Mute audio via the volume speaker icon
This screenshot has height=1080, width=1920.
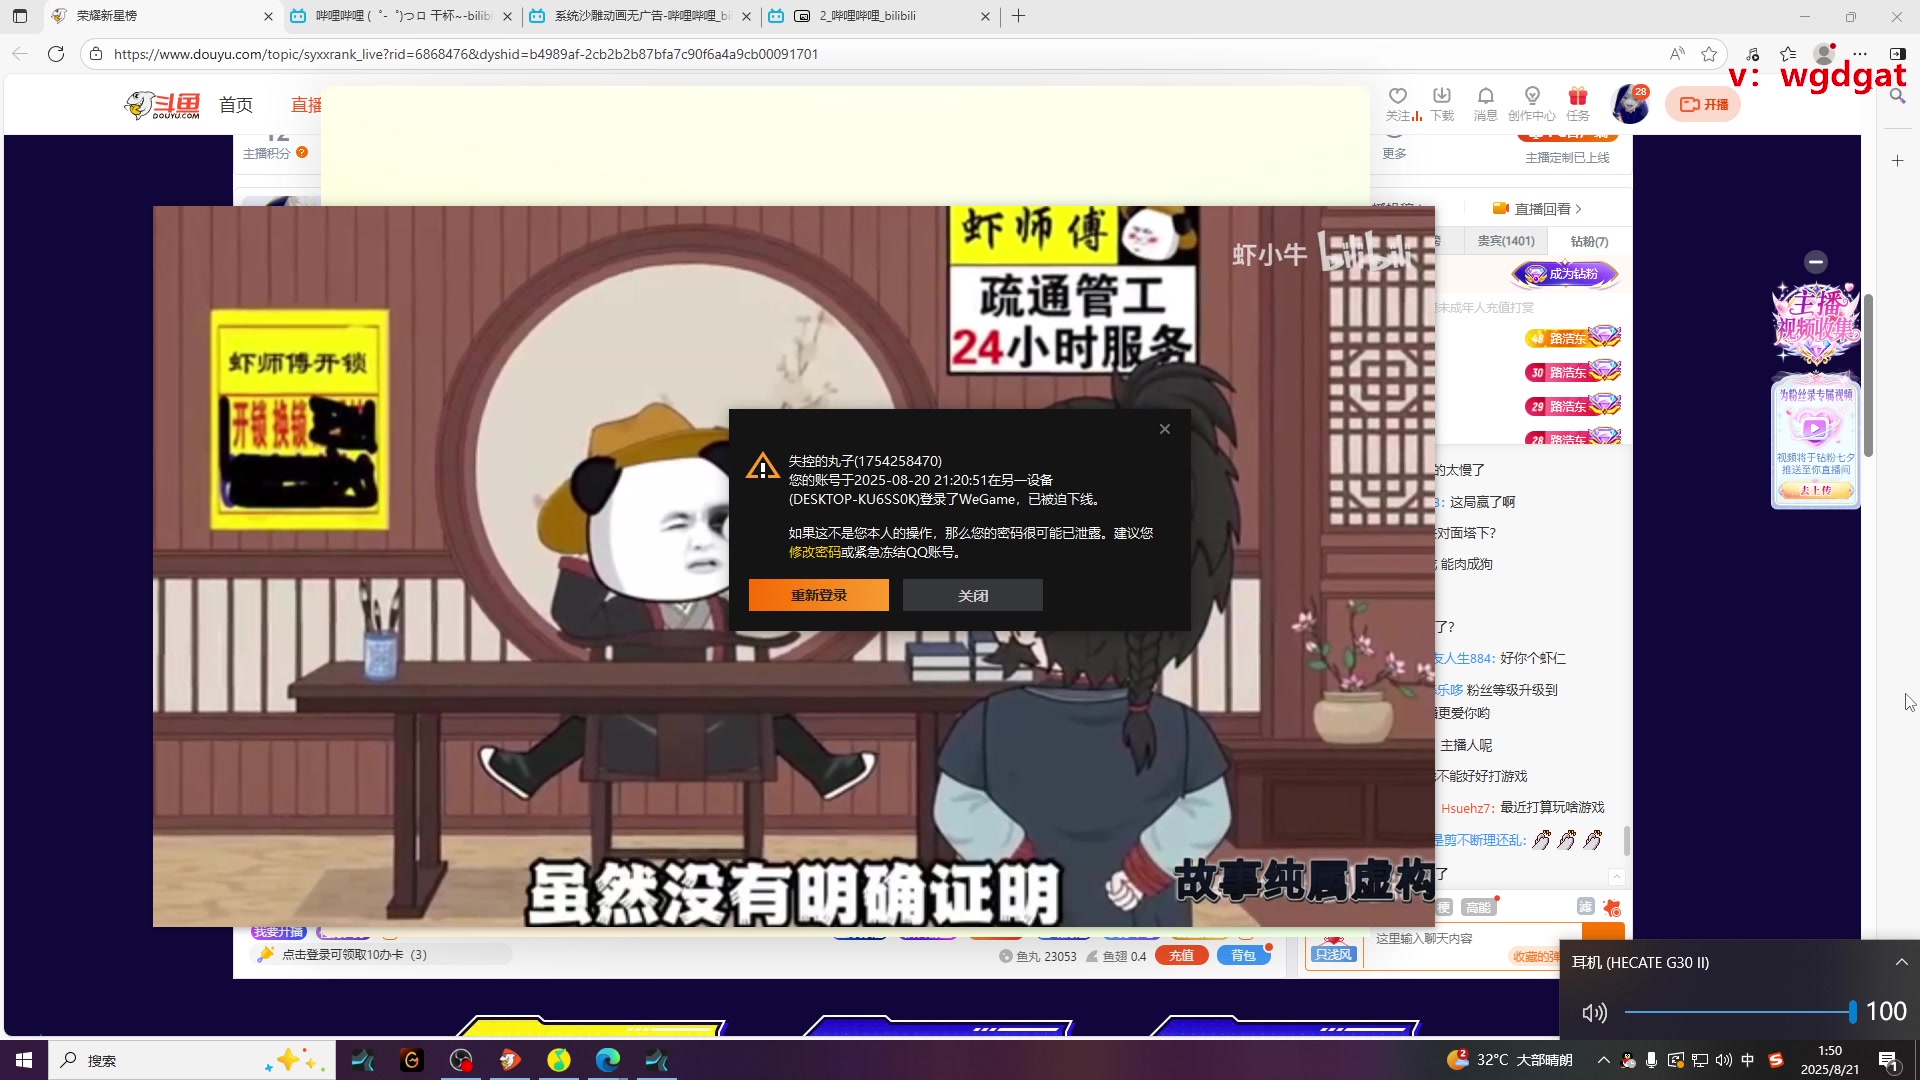point(1594,1013)
